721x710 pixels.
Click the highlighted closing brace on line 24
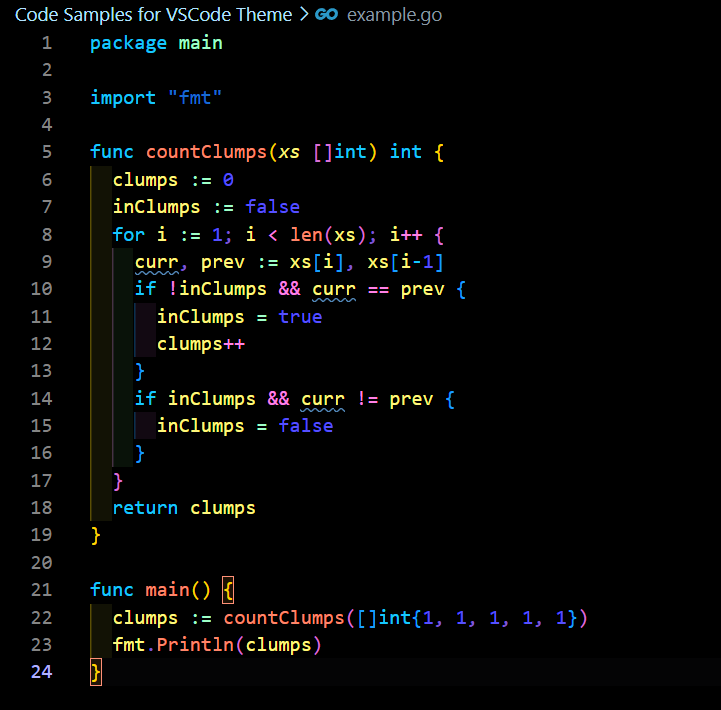point(96,671)
